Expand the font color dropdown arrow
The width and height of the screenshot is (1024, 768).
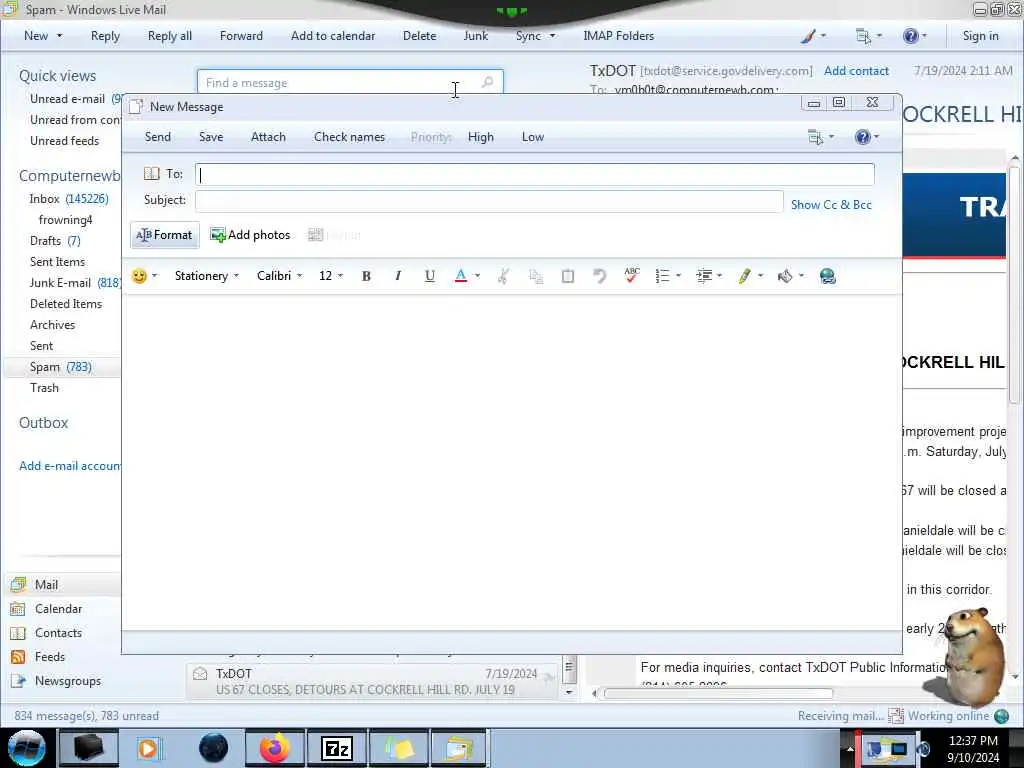[477, 276]
